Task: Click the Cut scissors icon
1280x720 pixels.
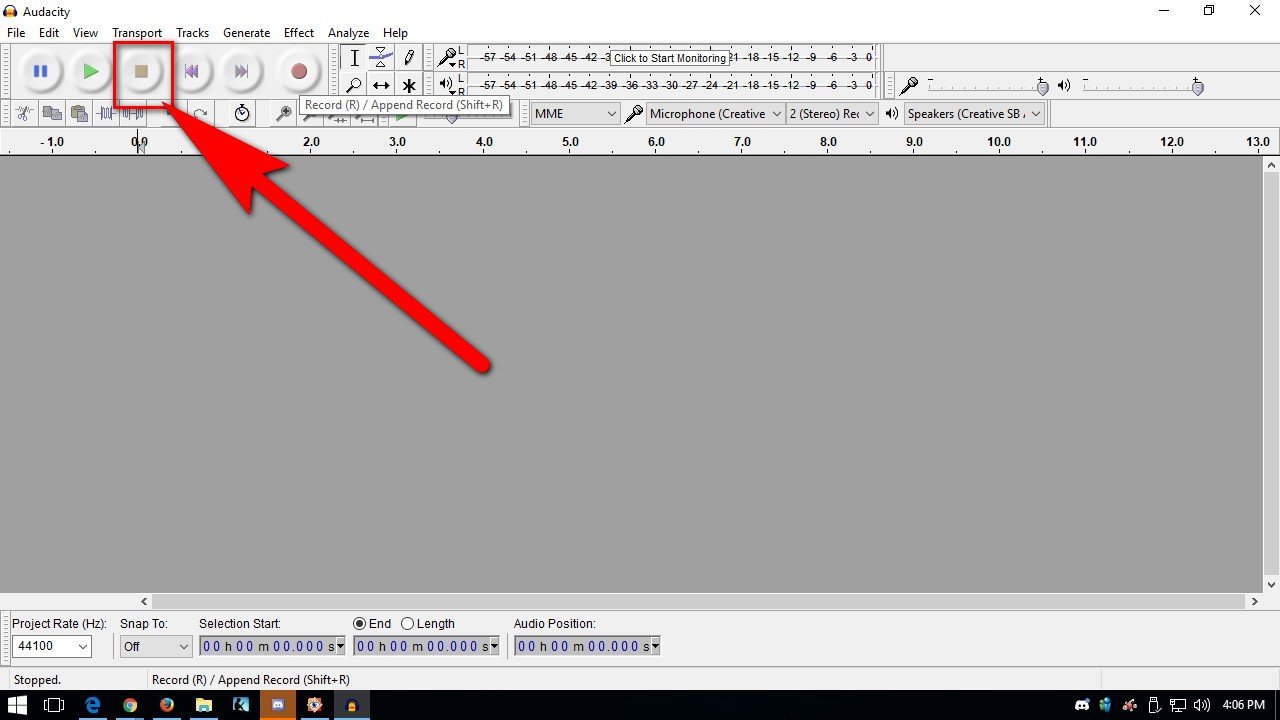Action: tap(24, 113)
